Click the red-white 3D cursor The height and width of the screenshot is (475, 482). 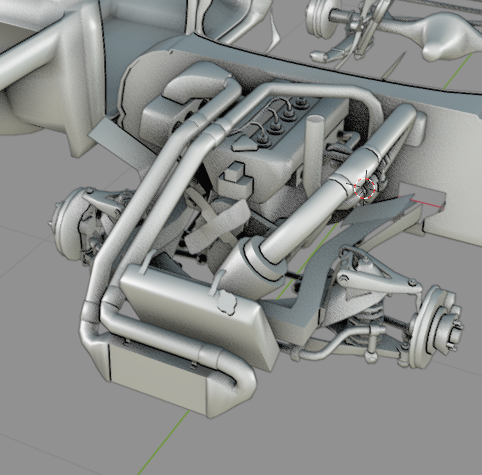pyautogui.click(x=365, y=188)
